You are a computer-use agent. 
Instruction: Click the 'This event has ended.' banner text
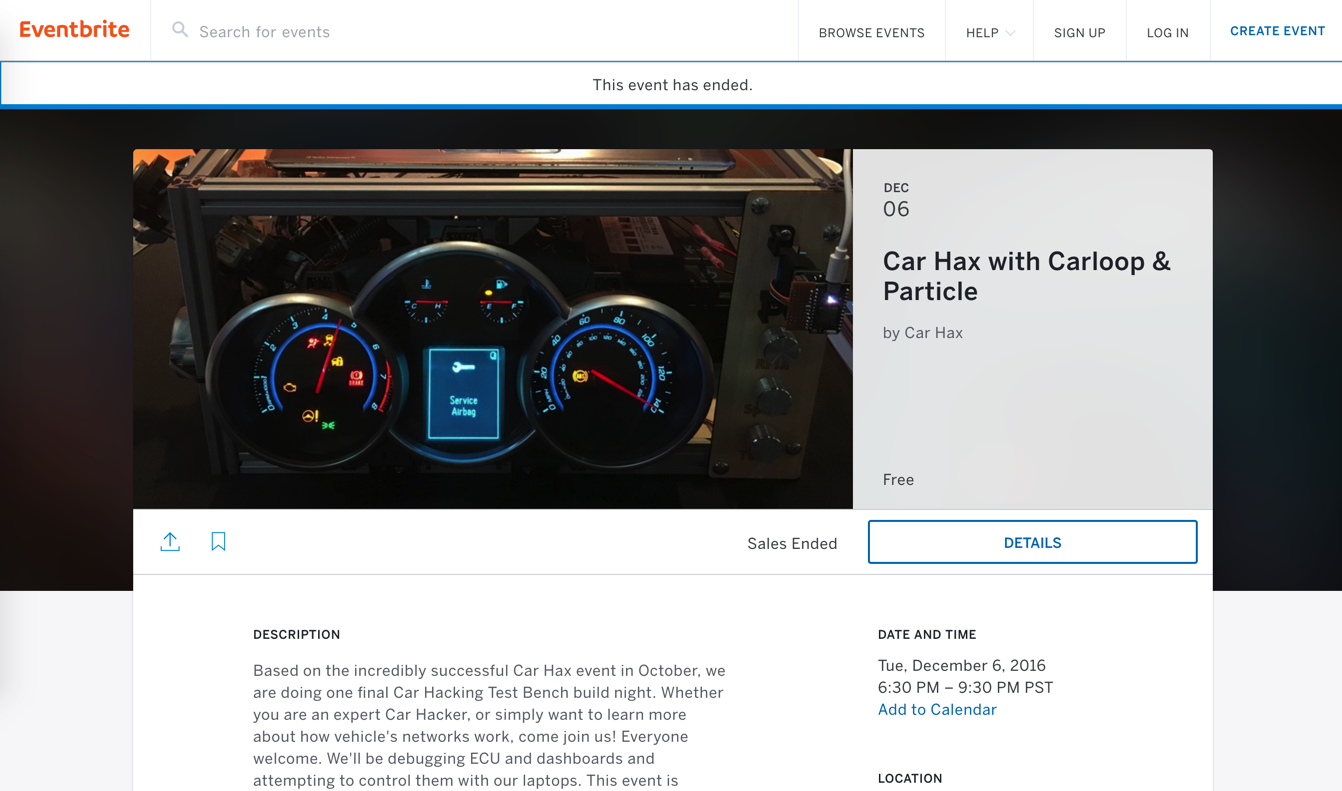[672, 85]
